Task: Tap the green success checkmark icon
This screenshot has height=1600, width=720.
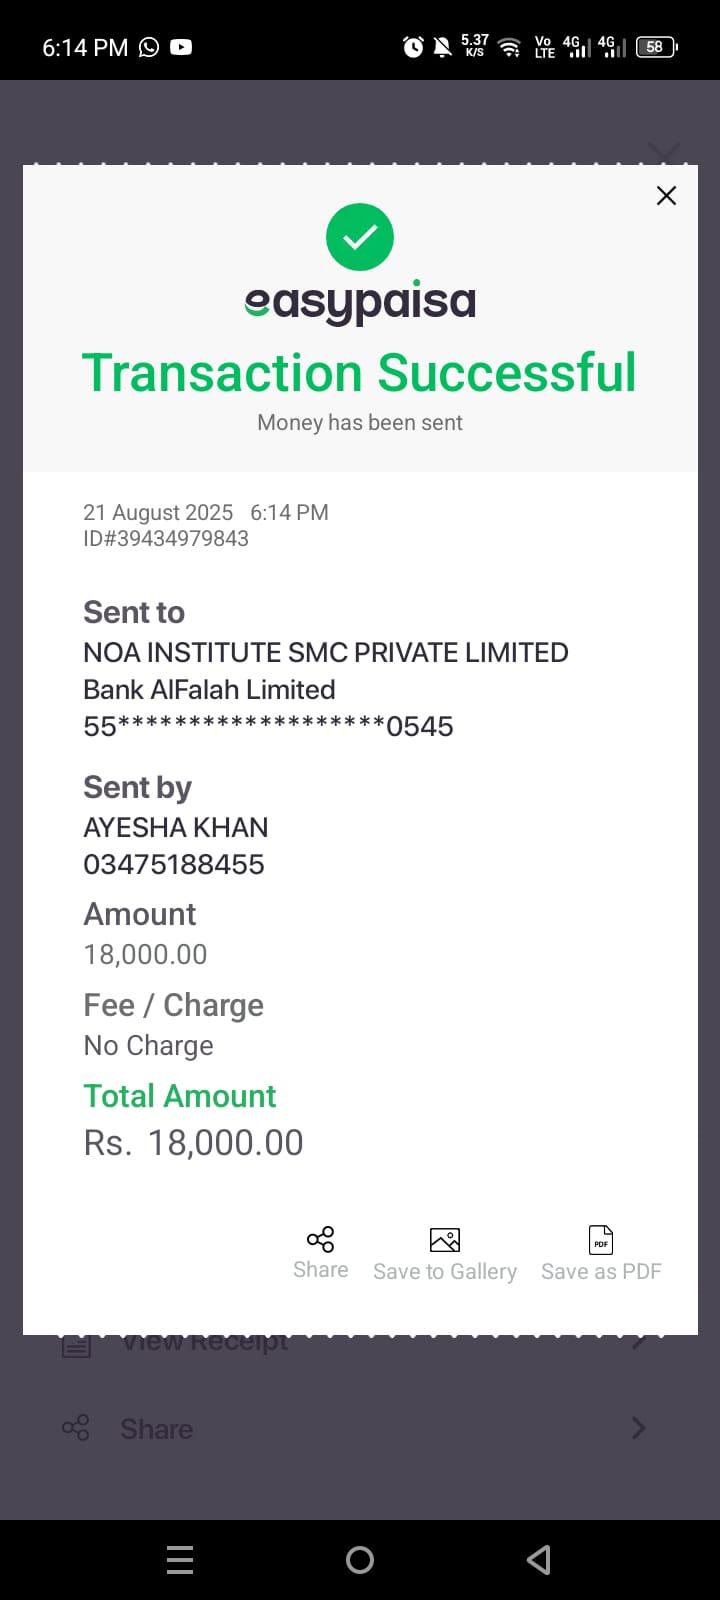Action: (360, 237)
